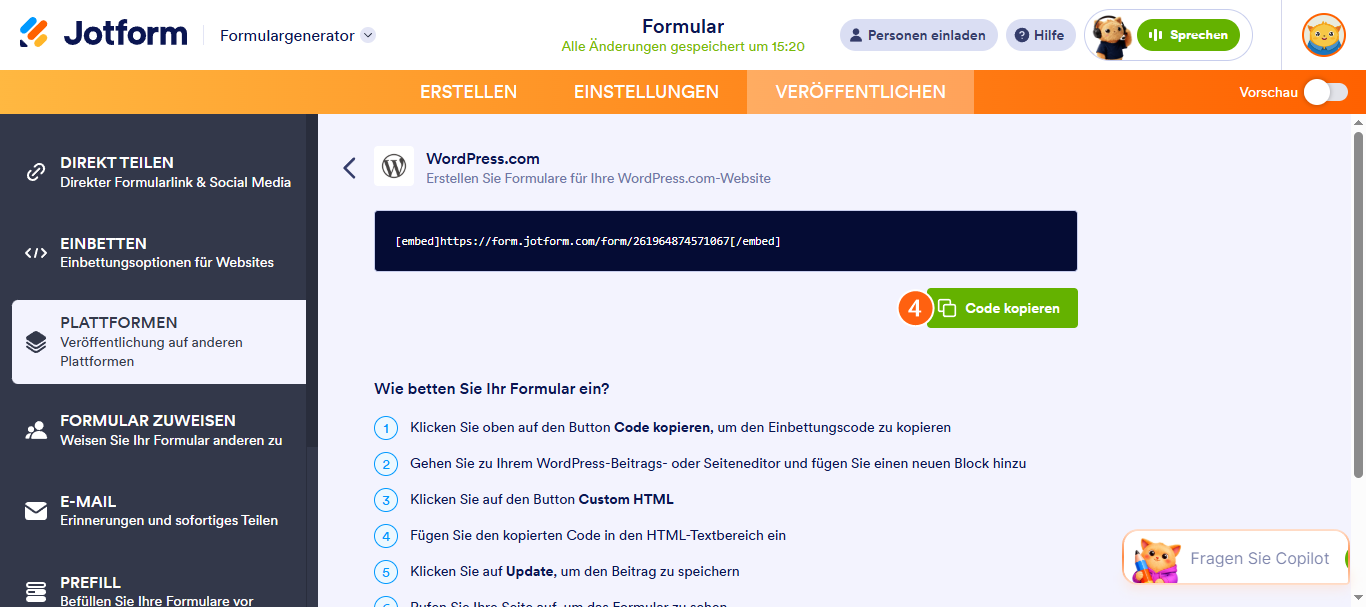Screen dimensions: 1366x607
Task: Click the WordPress.com heading
Action: 483,158
